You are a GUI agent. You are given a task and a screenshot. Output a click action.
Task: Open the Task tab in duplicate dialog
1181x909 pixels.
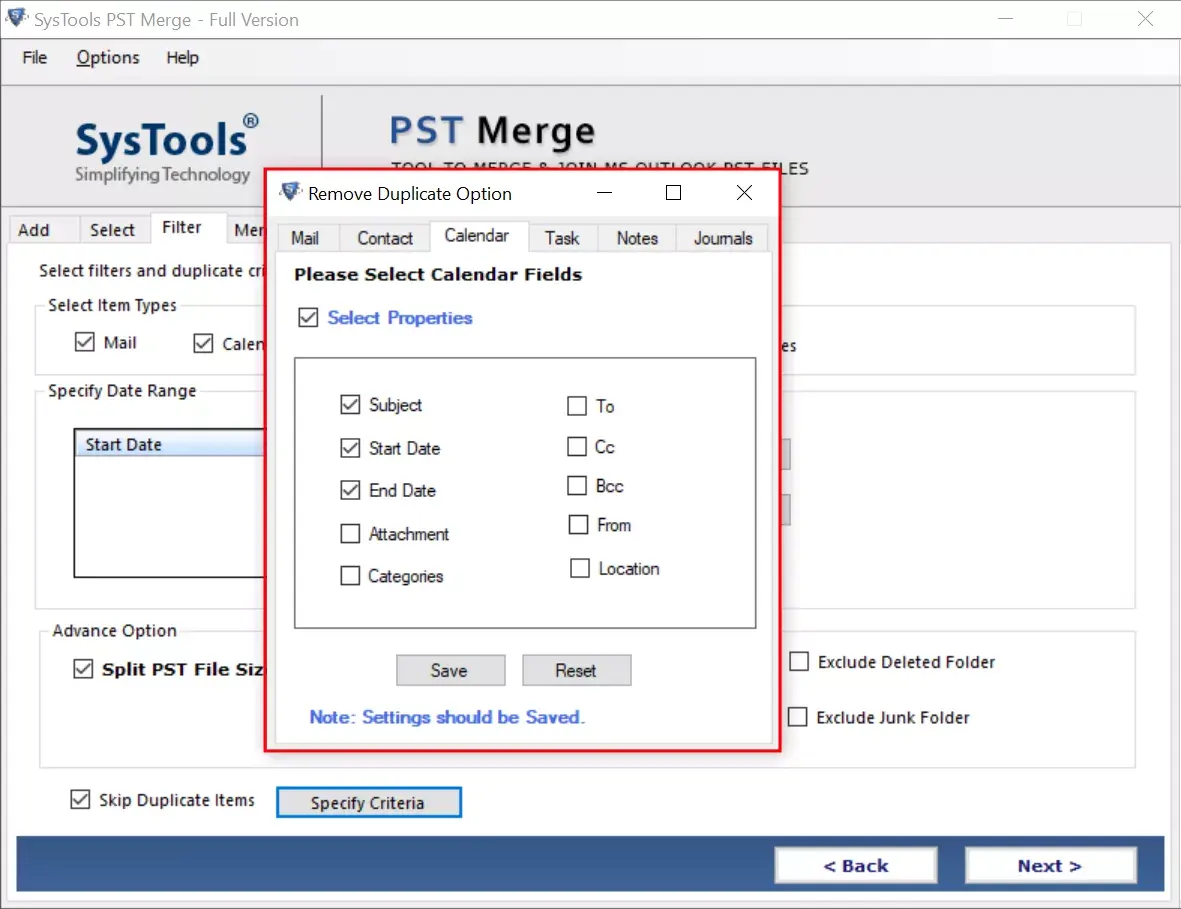(x=562, y=238)
